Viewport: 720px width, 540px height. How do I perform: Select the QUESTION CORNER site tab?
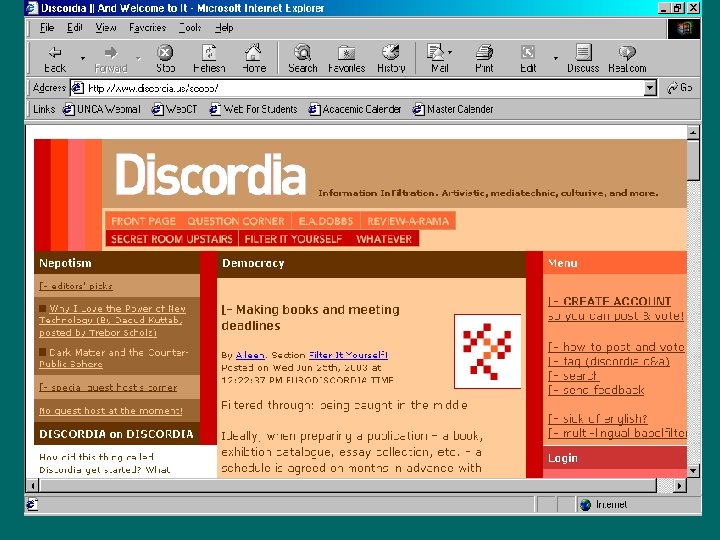(236, 221)
